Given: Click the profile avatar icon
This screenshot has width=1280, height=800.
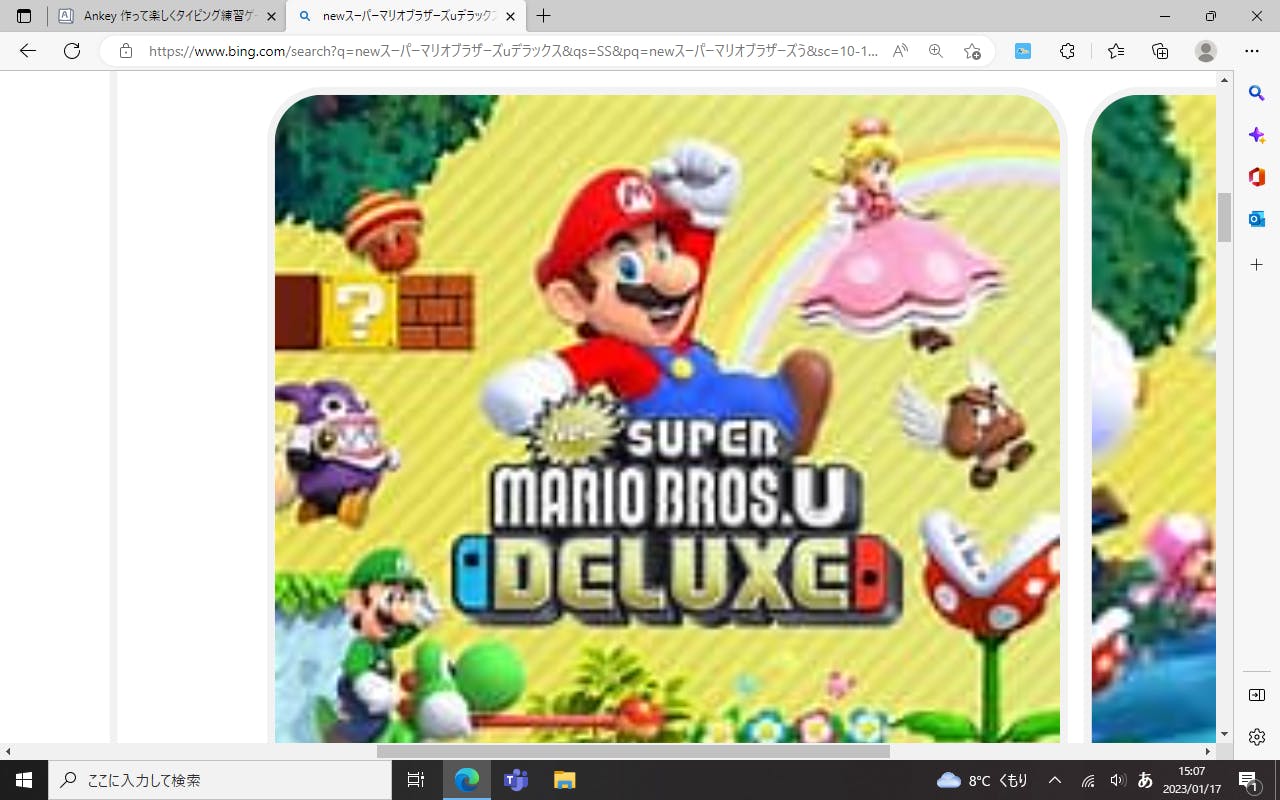Looking at the screenshot, I should pyautogui.click(x=1206, y=51).
